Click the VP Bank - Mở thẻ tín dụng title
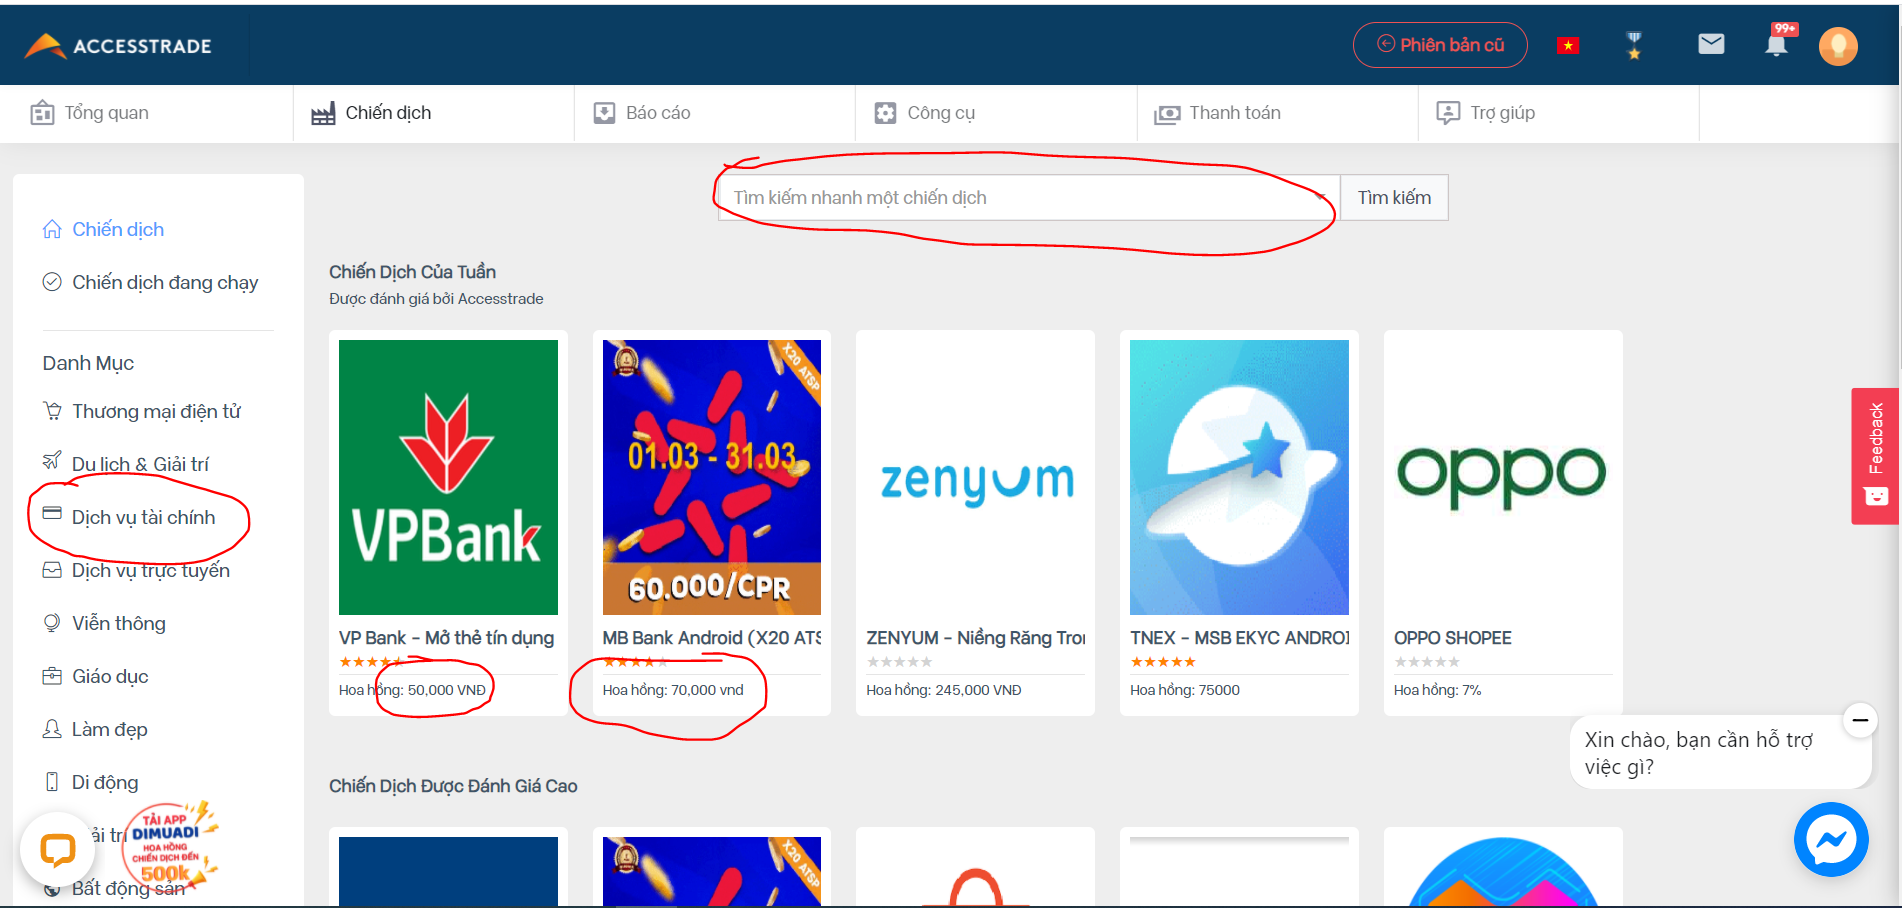 (446, 638)
